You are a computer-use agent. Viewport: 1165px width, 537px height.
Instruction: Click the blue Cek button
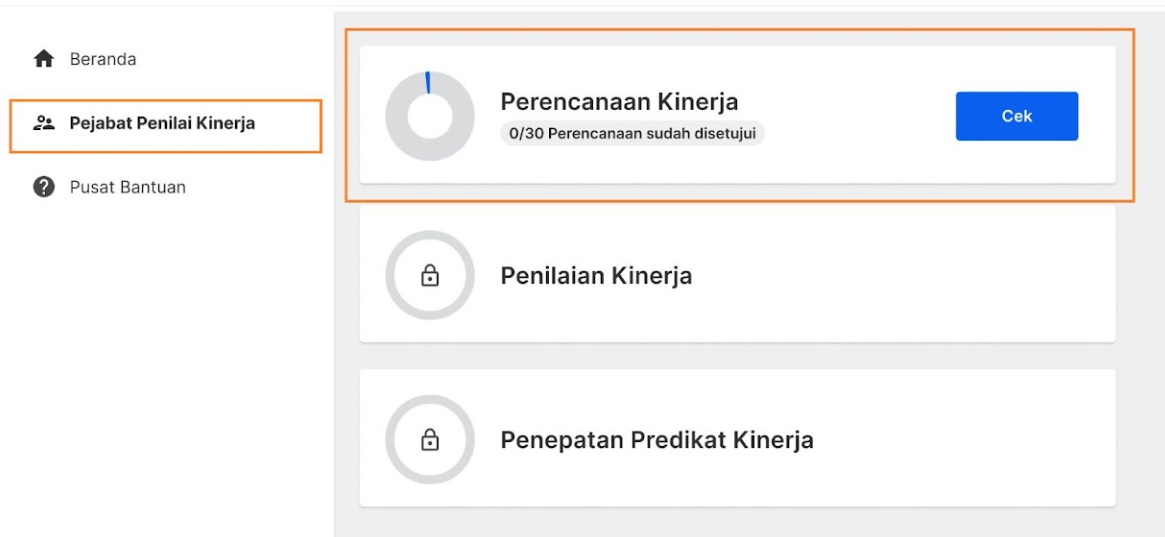tap(1016, 116)
